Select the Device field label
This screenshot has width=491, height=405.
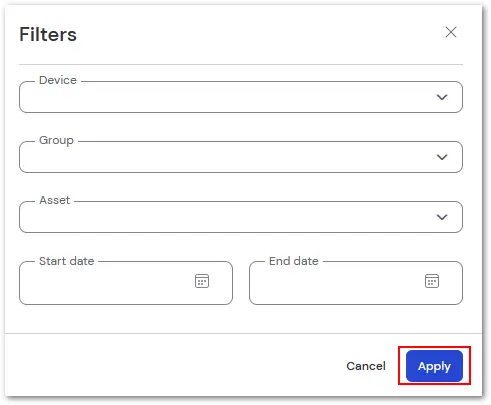click(58, 80)
